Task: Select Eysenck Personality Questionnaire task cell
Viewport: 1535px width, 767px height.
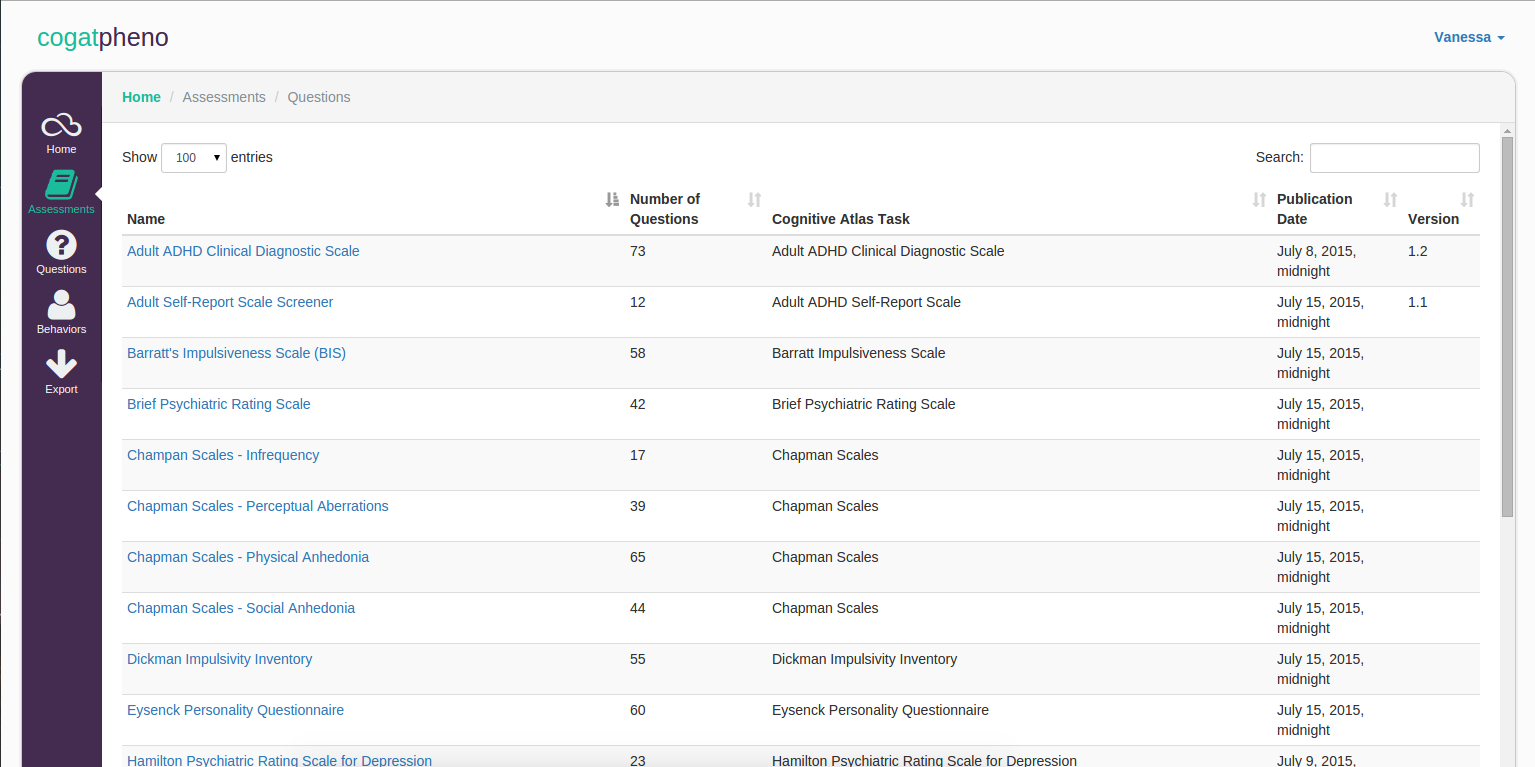Action: pyautogui.click(x=880, y=710)
